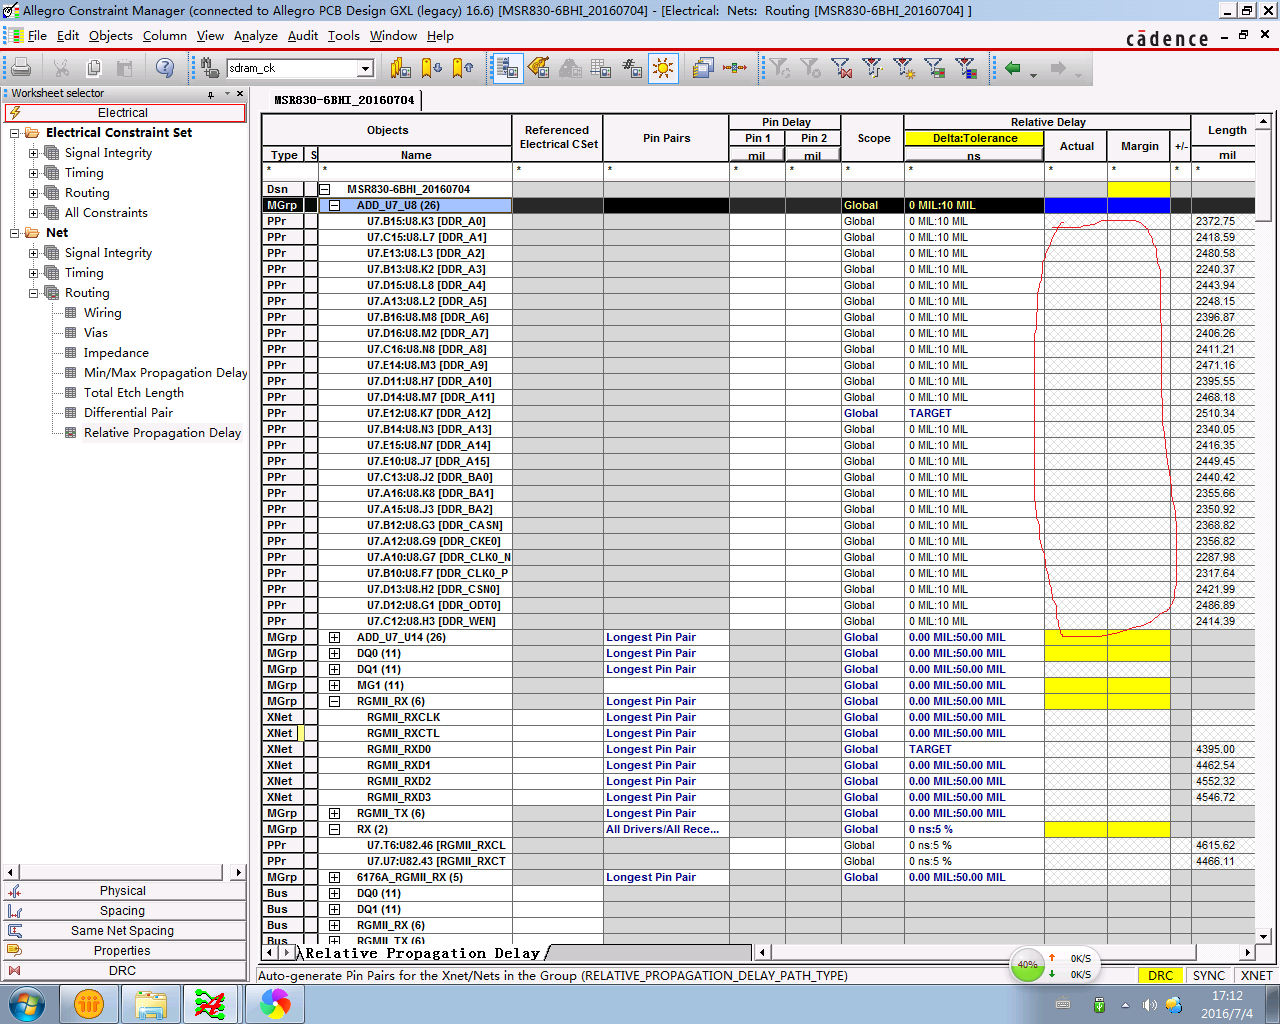
Task: Open the Analyze menu
Action: 255,36
